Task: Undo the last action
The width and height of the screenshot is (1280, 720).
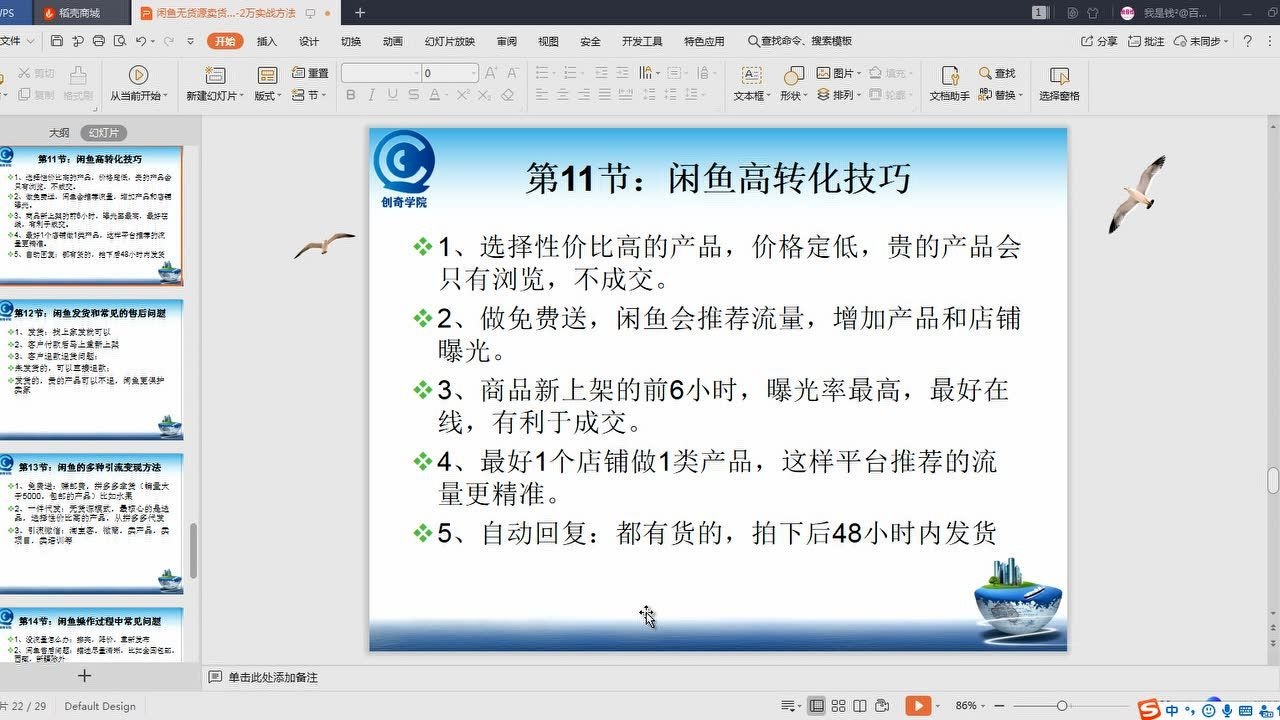Action: click(141, 41)
